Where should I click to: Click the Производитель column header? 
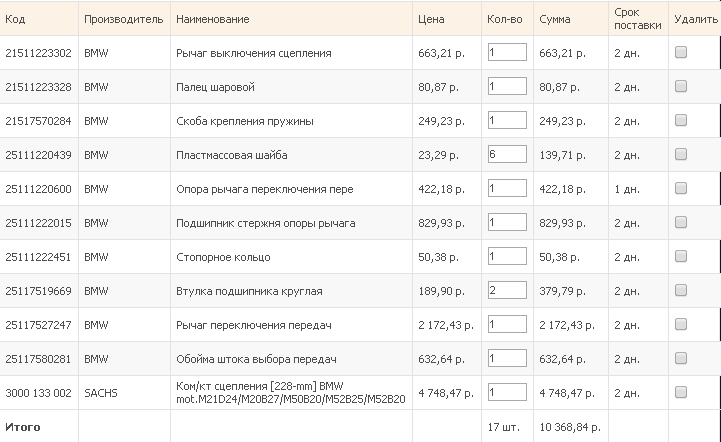(x=123, y=19)
